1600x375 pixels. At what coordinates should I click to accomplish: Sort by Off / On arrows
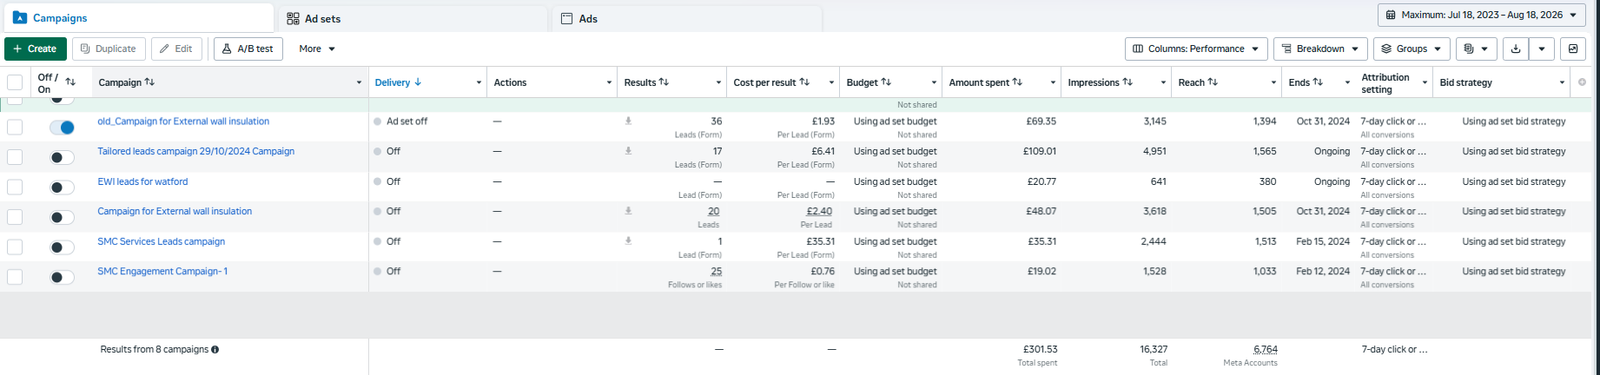click(70, 82)
